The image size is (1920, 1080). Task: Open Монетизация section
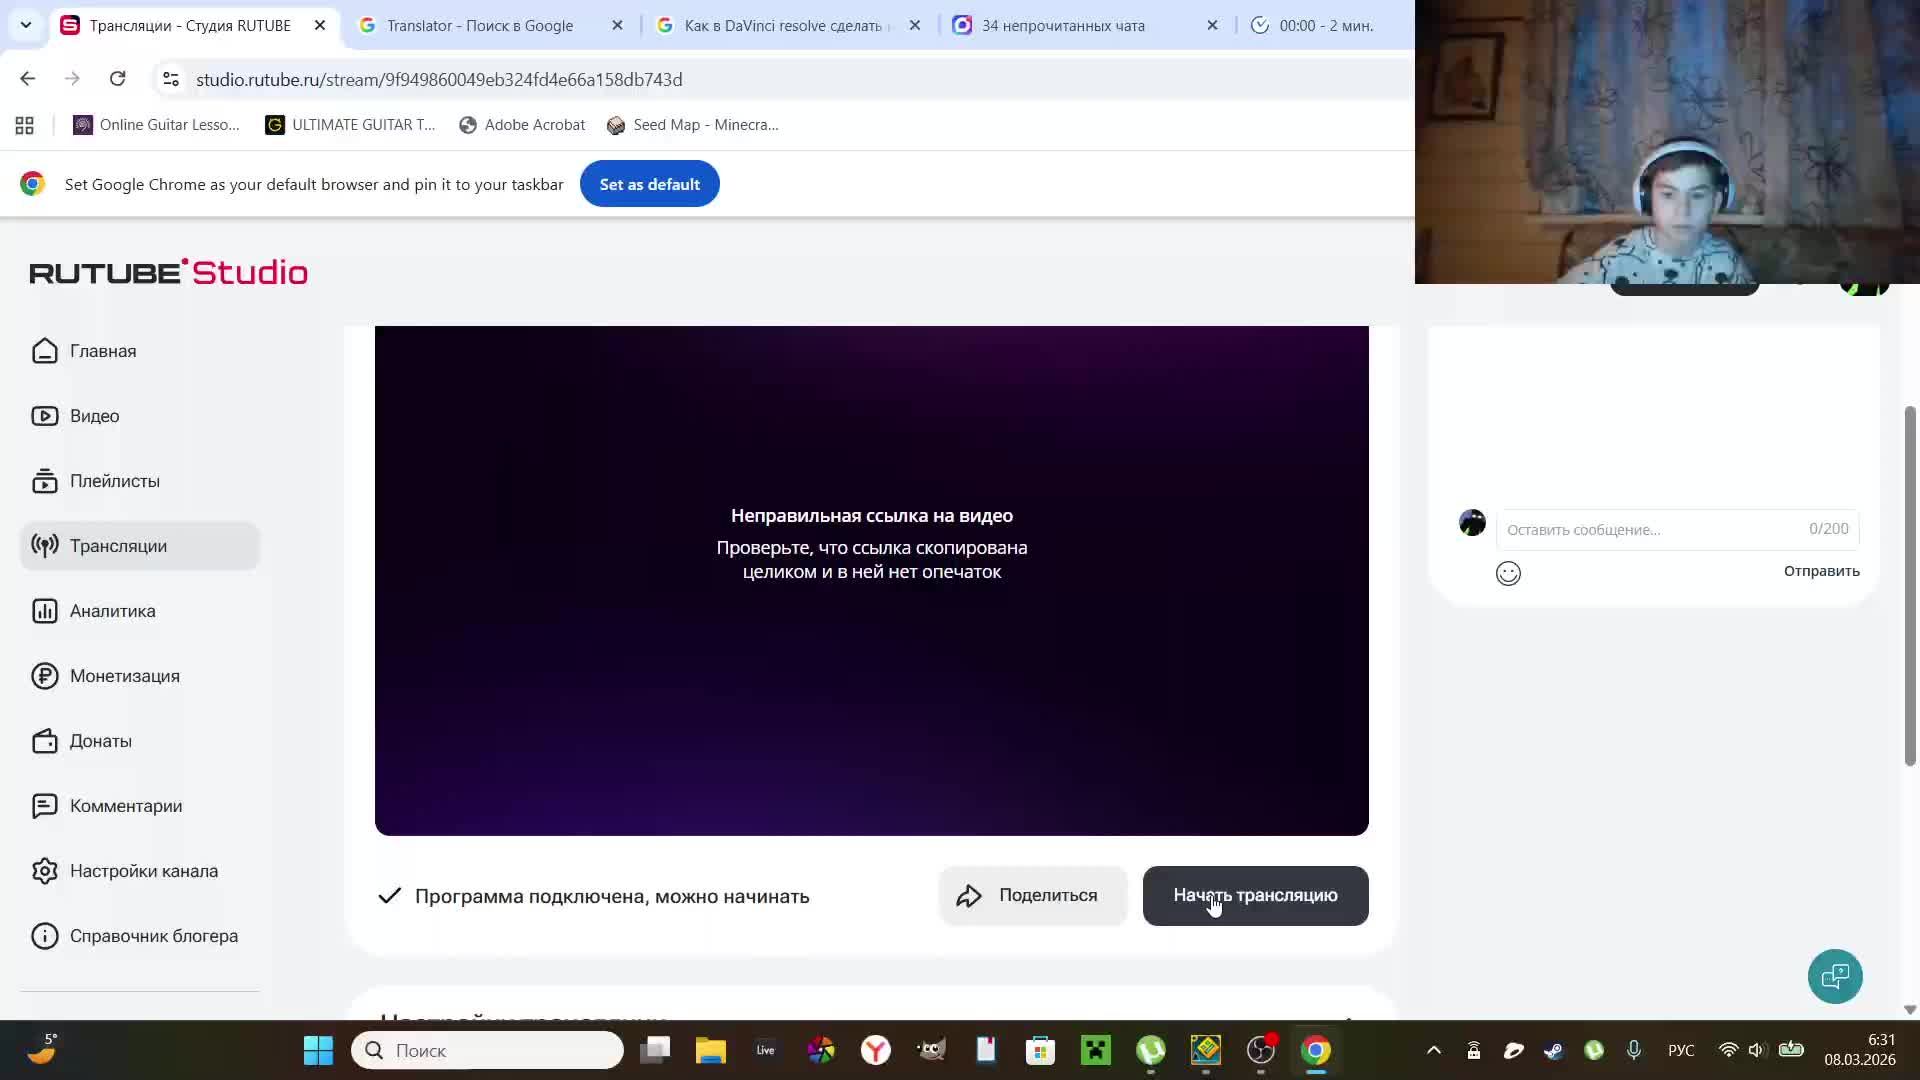(x=124, y=676)
